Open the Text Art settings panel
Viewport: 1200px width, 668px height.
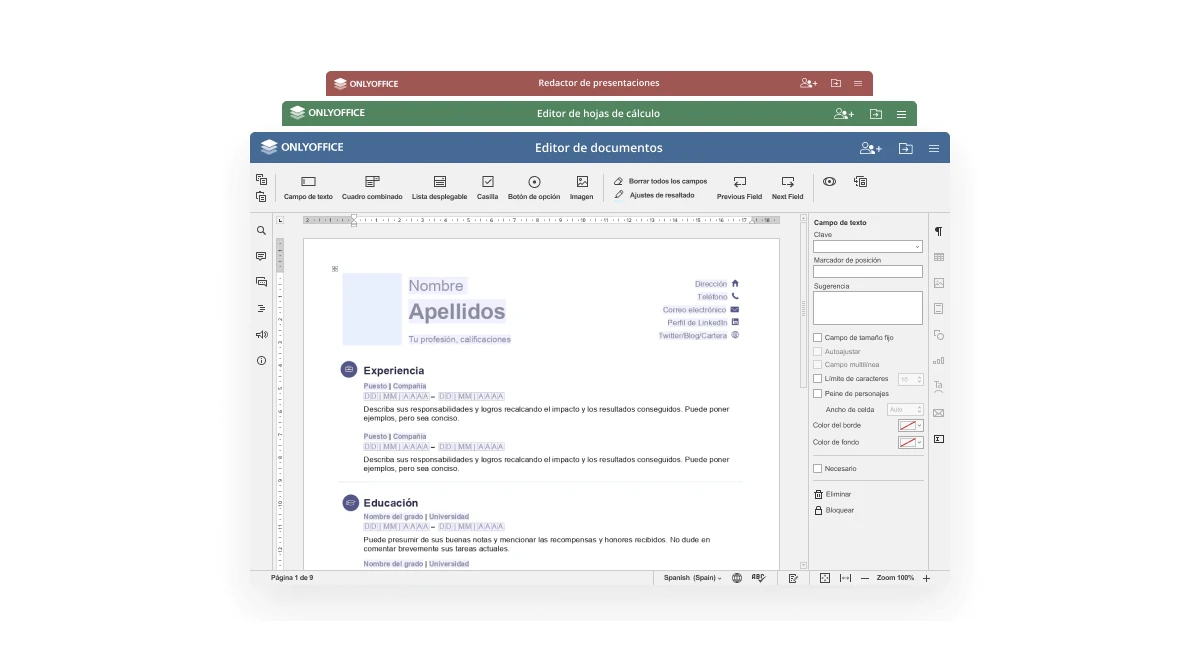pyautogui.click(x=938, y=386)
